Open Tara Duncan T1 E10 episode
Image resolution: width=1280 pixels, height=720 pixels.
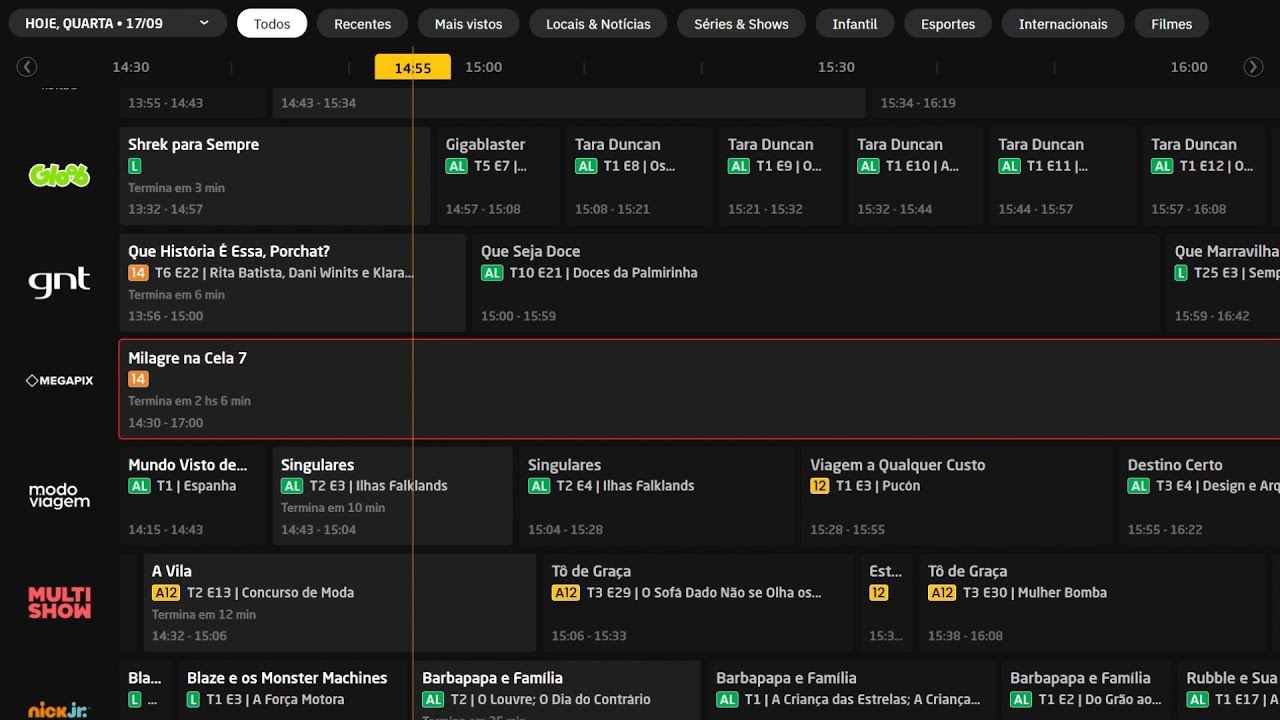tap(916, 176)
